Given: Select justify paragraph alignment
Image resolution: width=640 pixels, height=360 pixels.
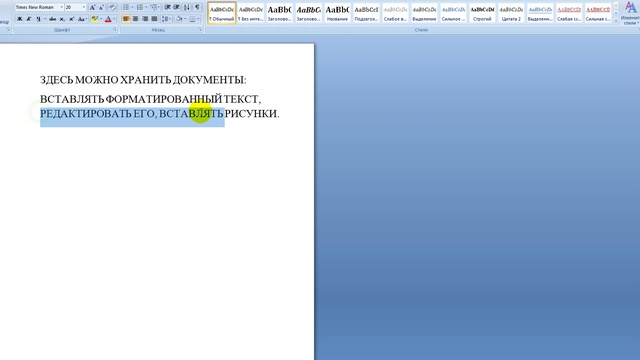Looking at the screenshot, I should (154, 19).
